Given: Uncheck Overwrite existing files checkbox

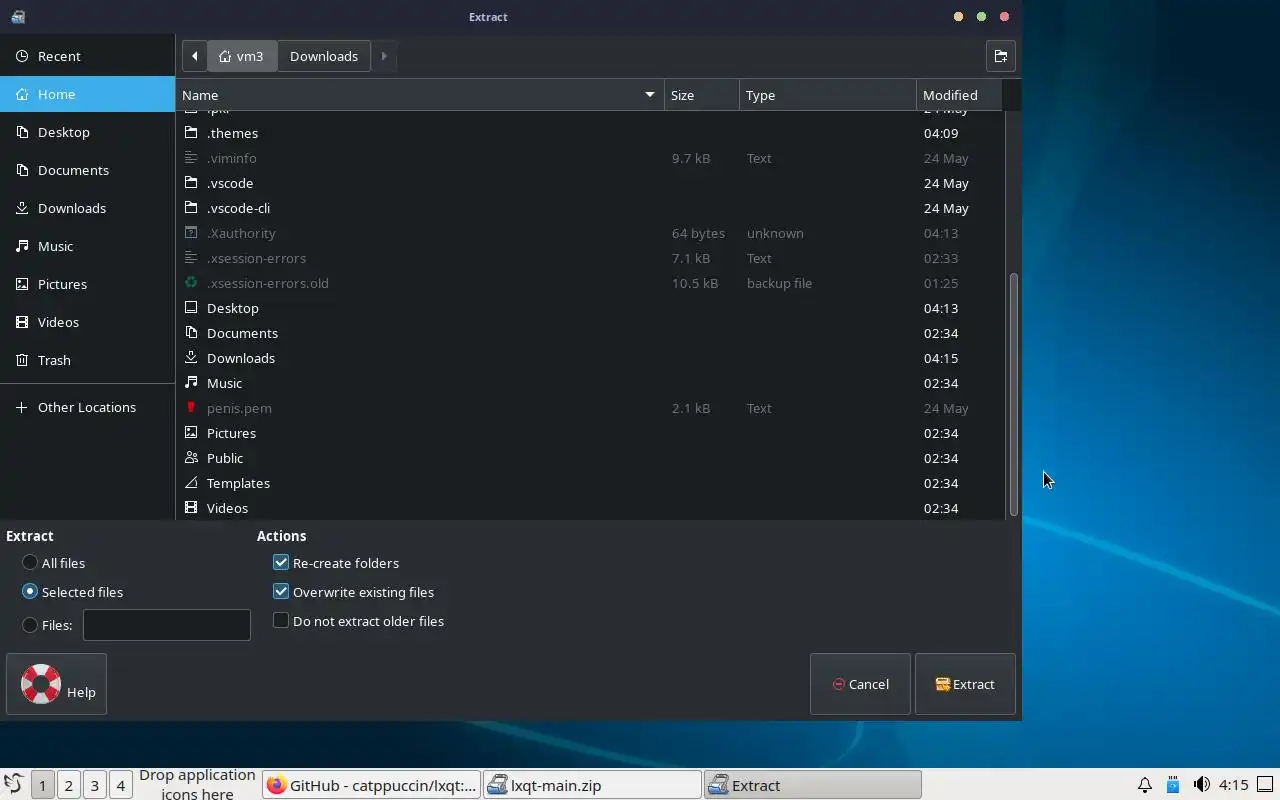Looking at the screenshot, I should (x=281, y=592).
